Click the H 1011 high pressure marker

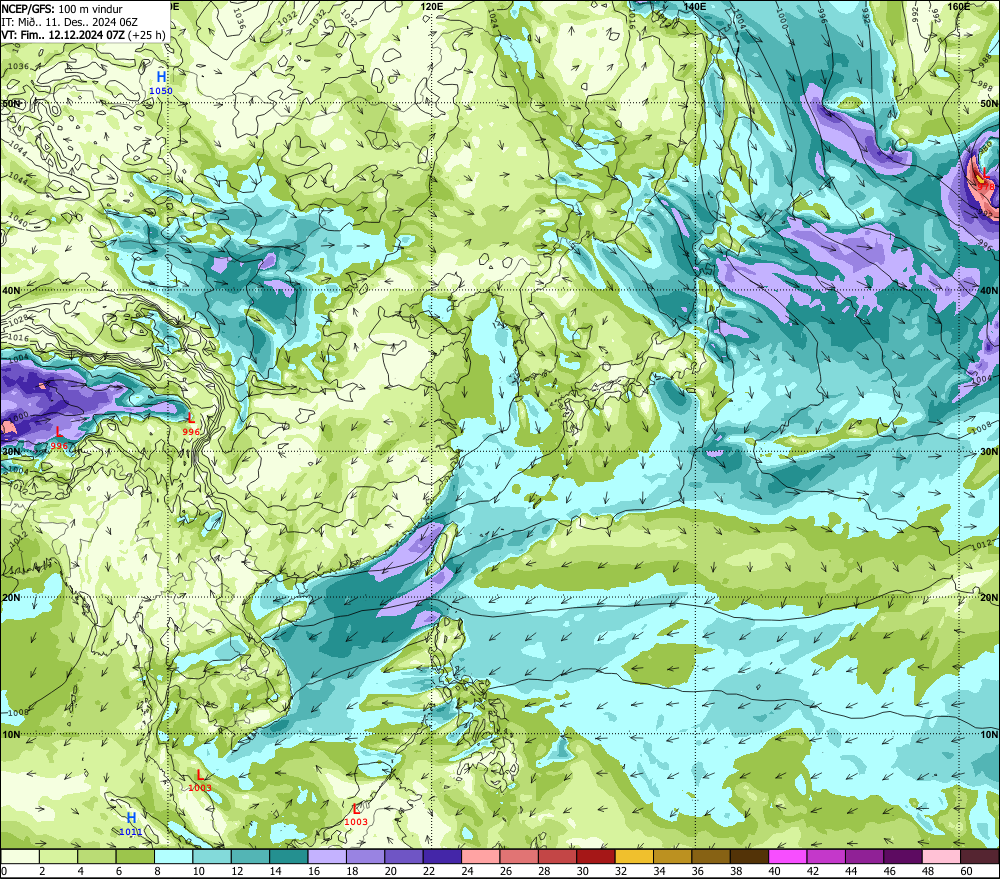point(131,824)
